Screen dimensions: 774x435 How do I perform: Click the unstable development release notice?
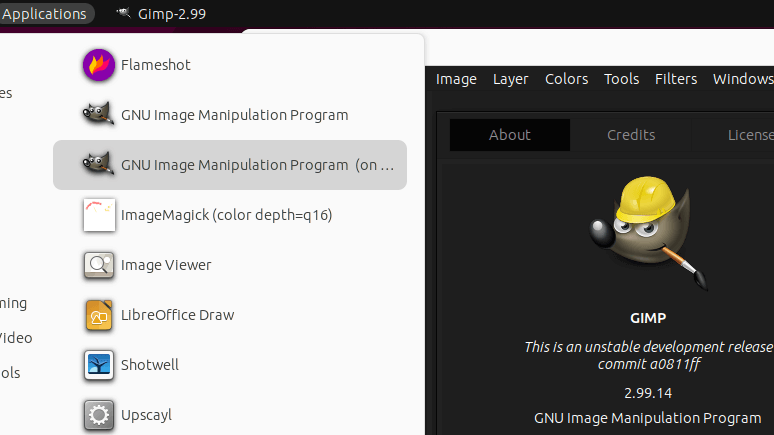pyautogui.click(x=649, y=347)
